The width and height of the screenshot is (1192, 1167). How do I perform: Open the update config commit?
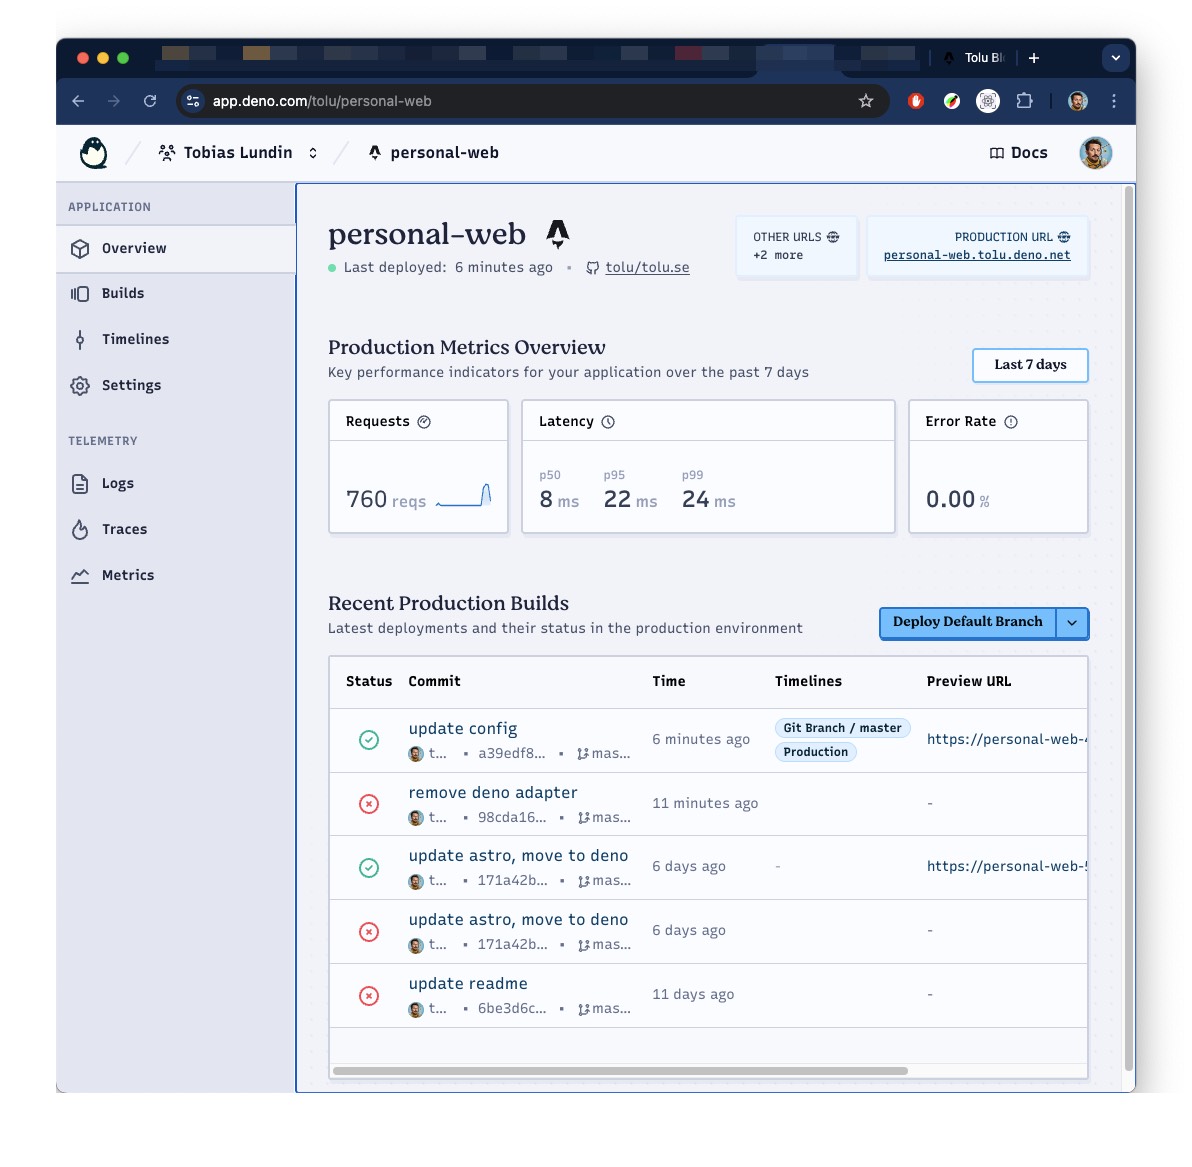point(463,728)
